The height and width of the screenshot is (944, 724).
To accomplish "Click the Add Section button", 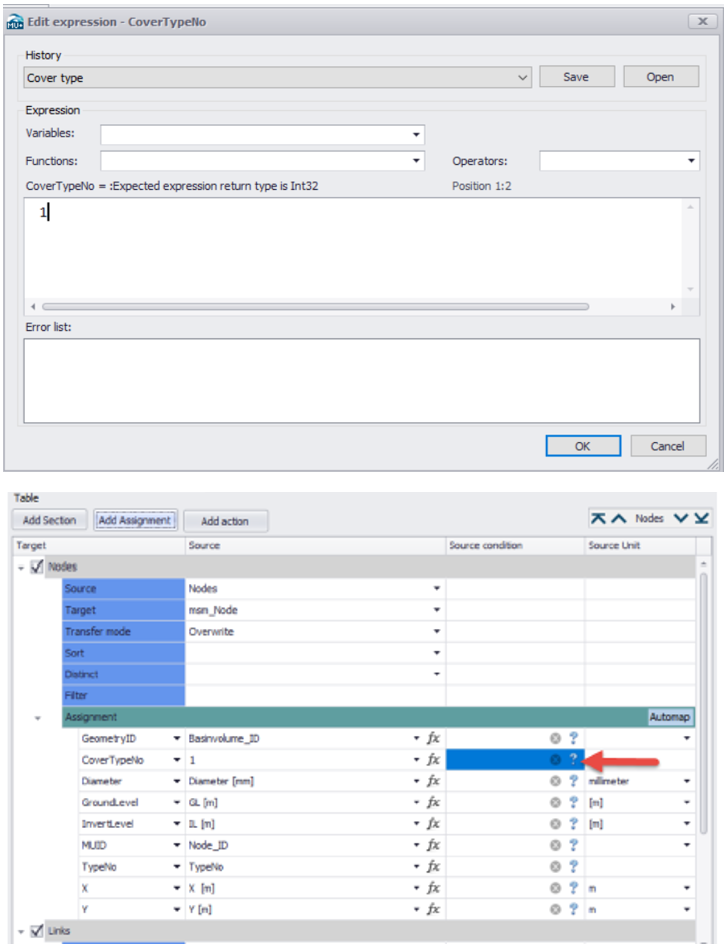I will pos(49,520).
